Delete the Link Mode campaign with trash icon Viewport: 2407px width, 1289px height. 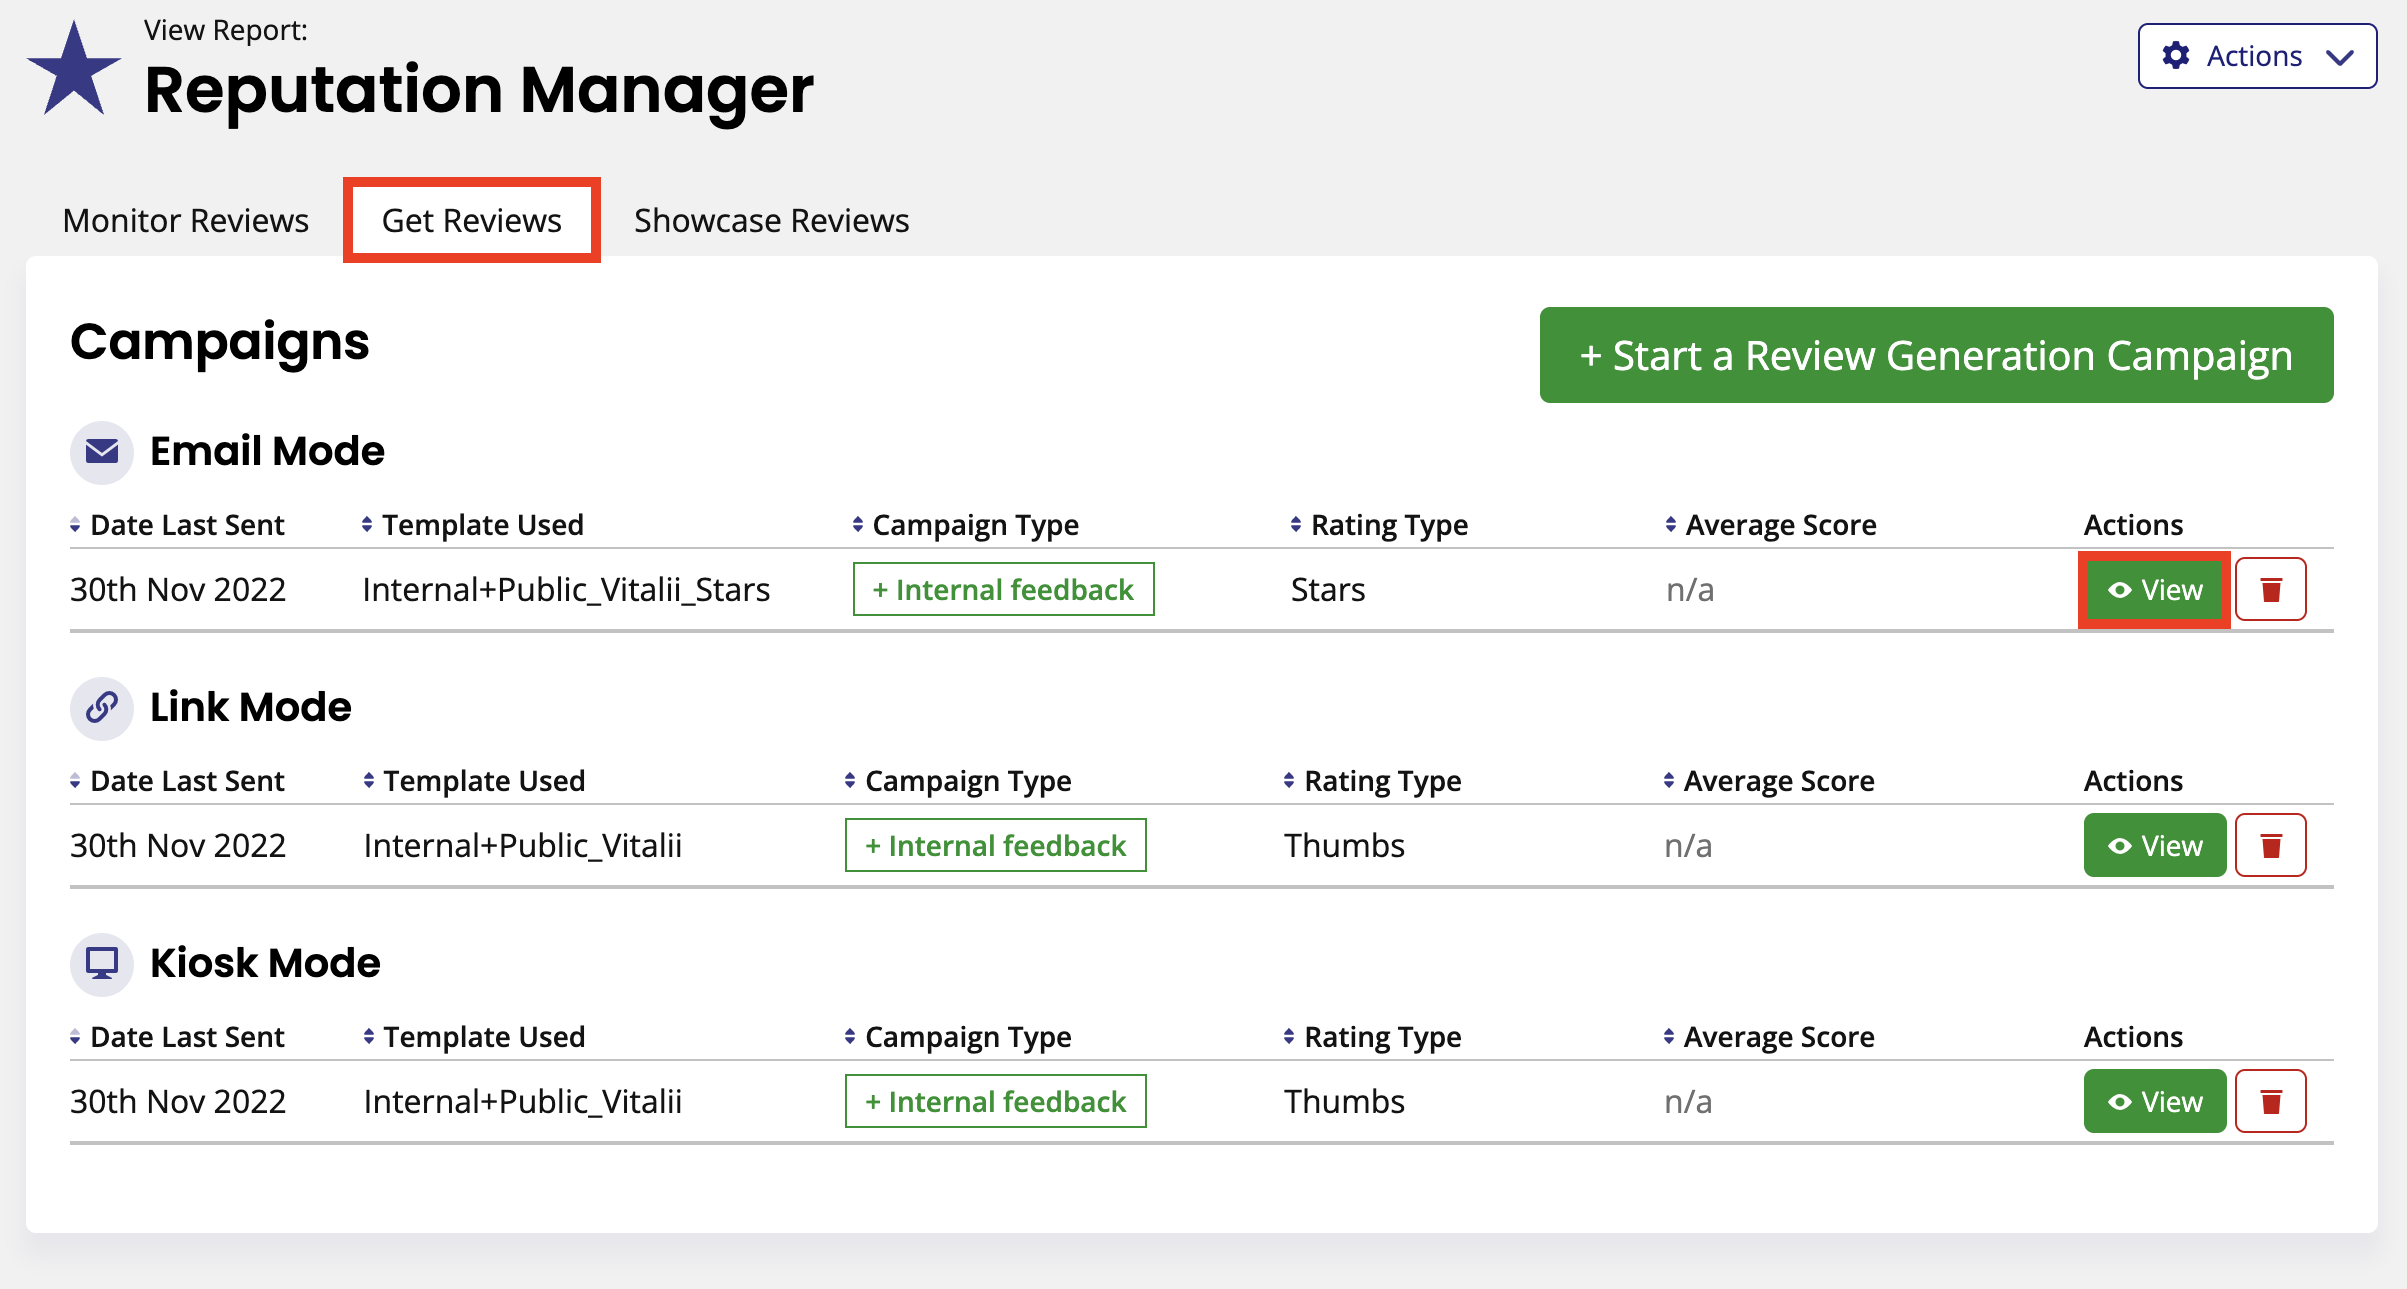click(2271, 845)
